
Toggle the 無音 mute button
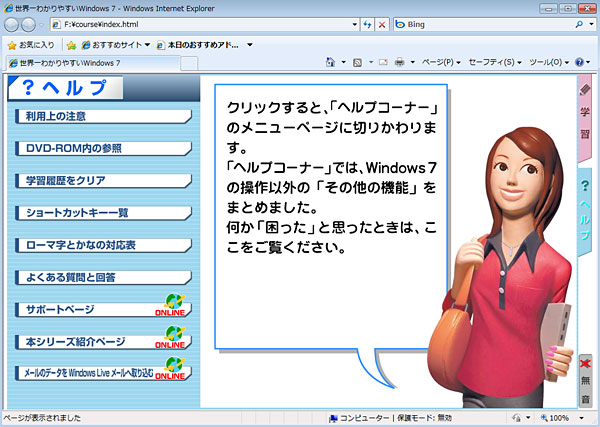585,381
